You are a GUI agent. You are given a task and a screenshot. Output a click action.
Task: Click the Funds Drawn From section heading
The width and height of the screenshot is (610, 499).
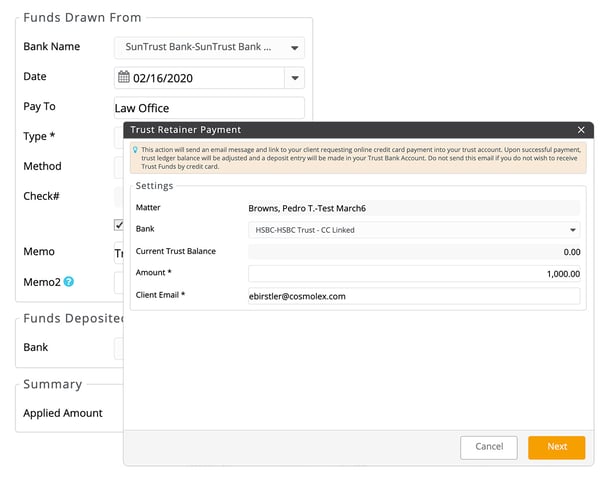(82, 18)
